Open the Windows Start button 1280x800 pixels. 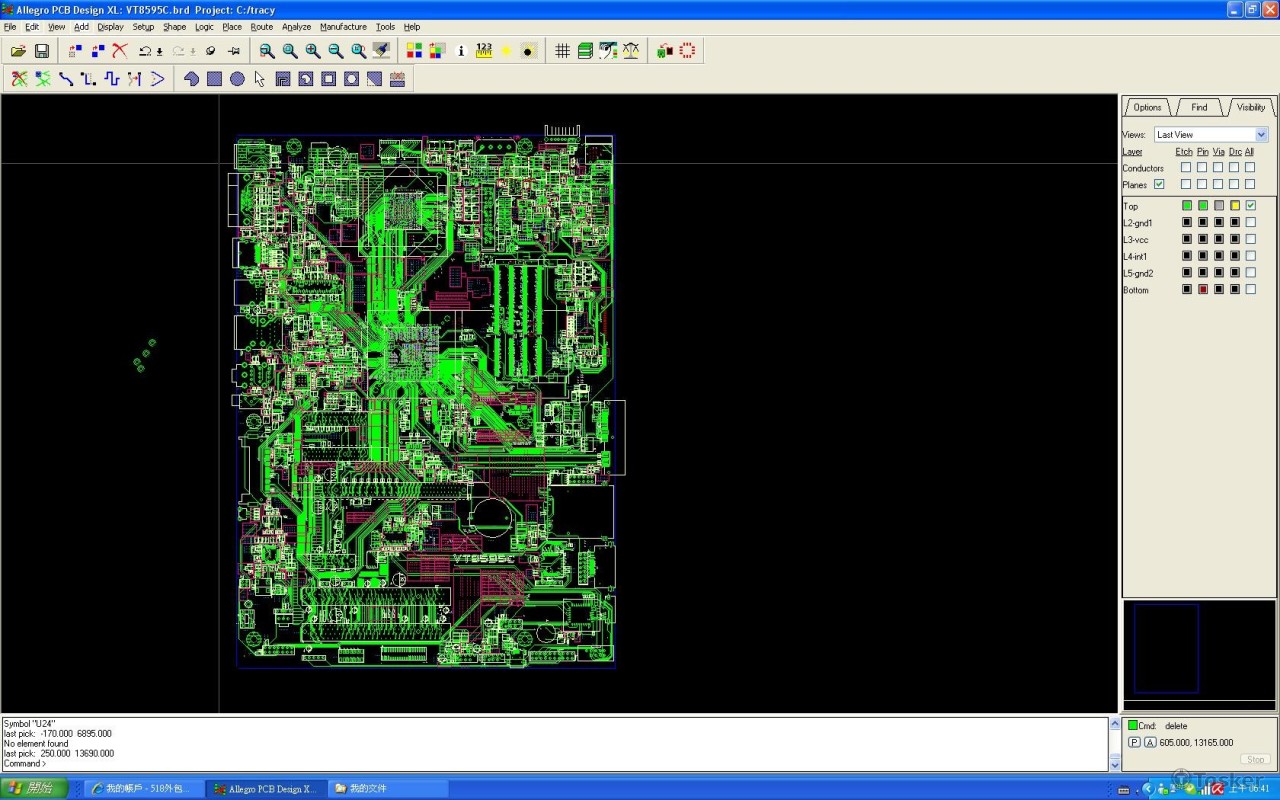[x=34, y=789]
